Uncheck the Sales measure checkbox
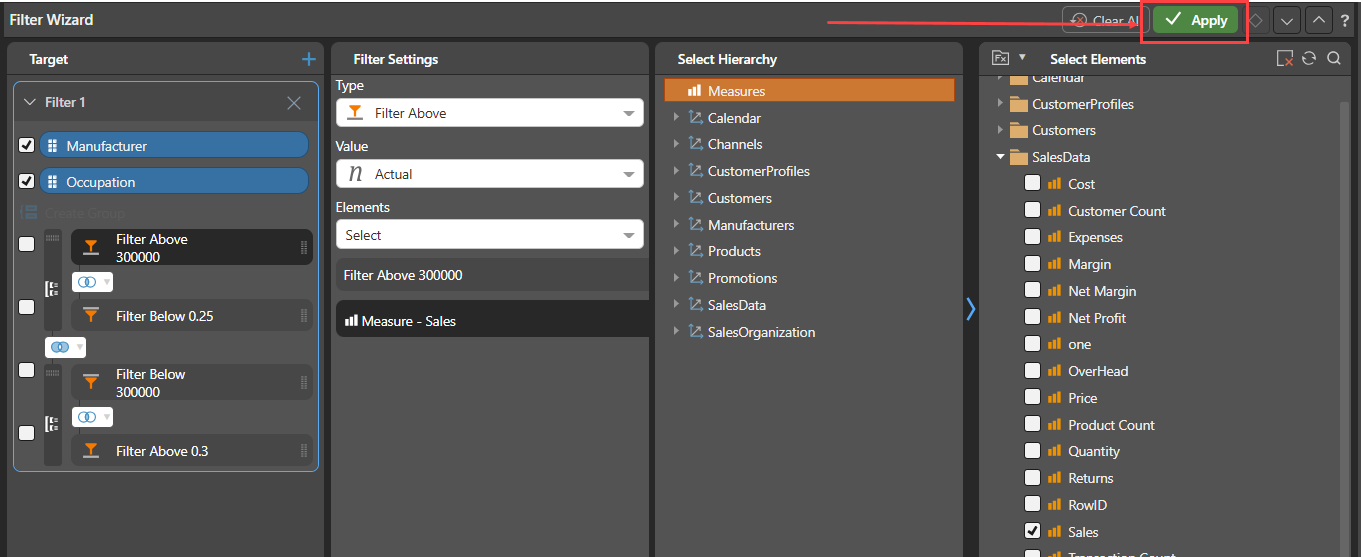Screen dimensions: 1361x557 coord(1032,532)
